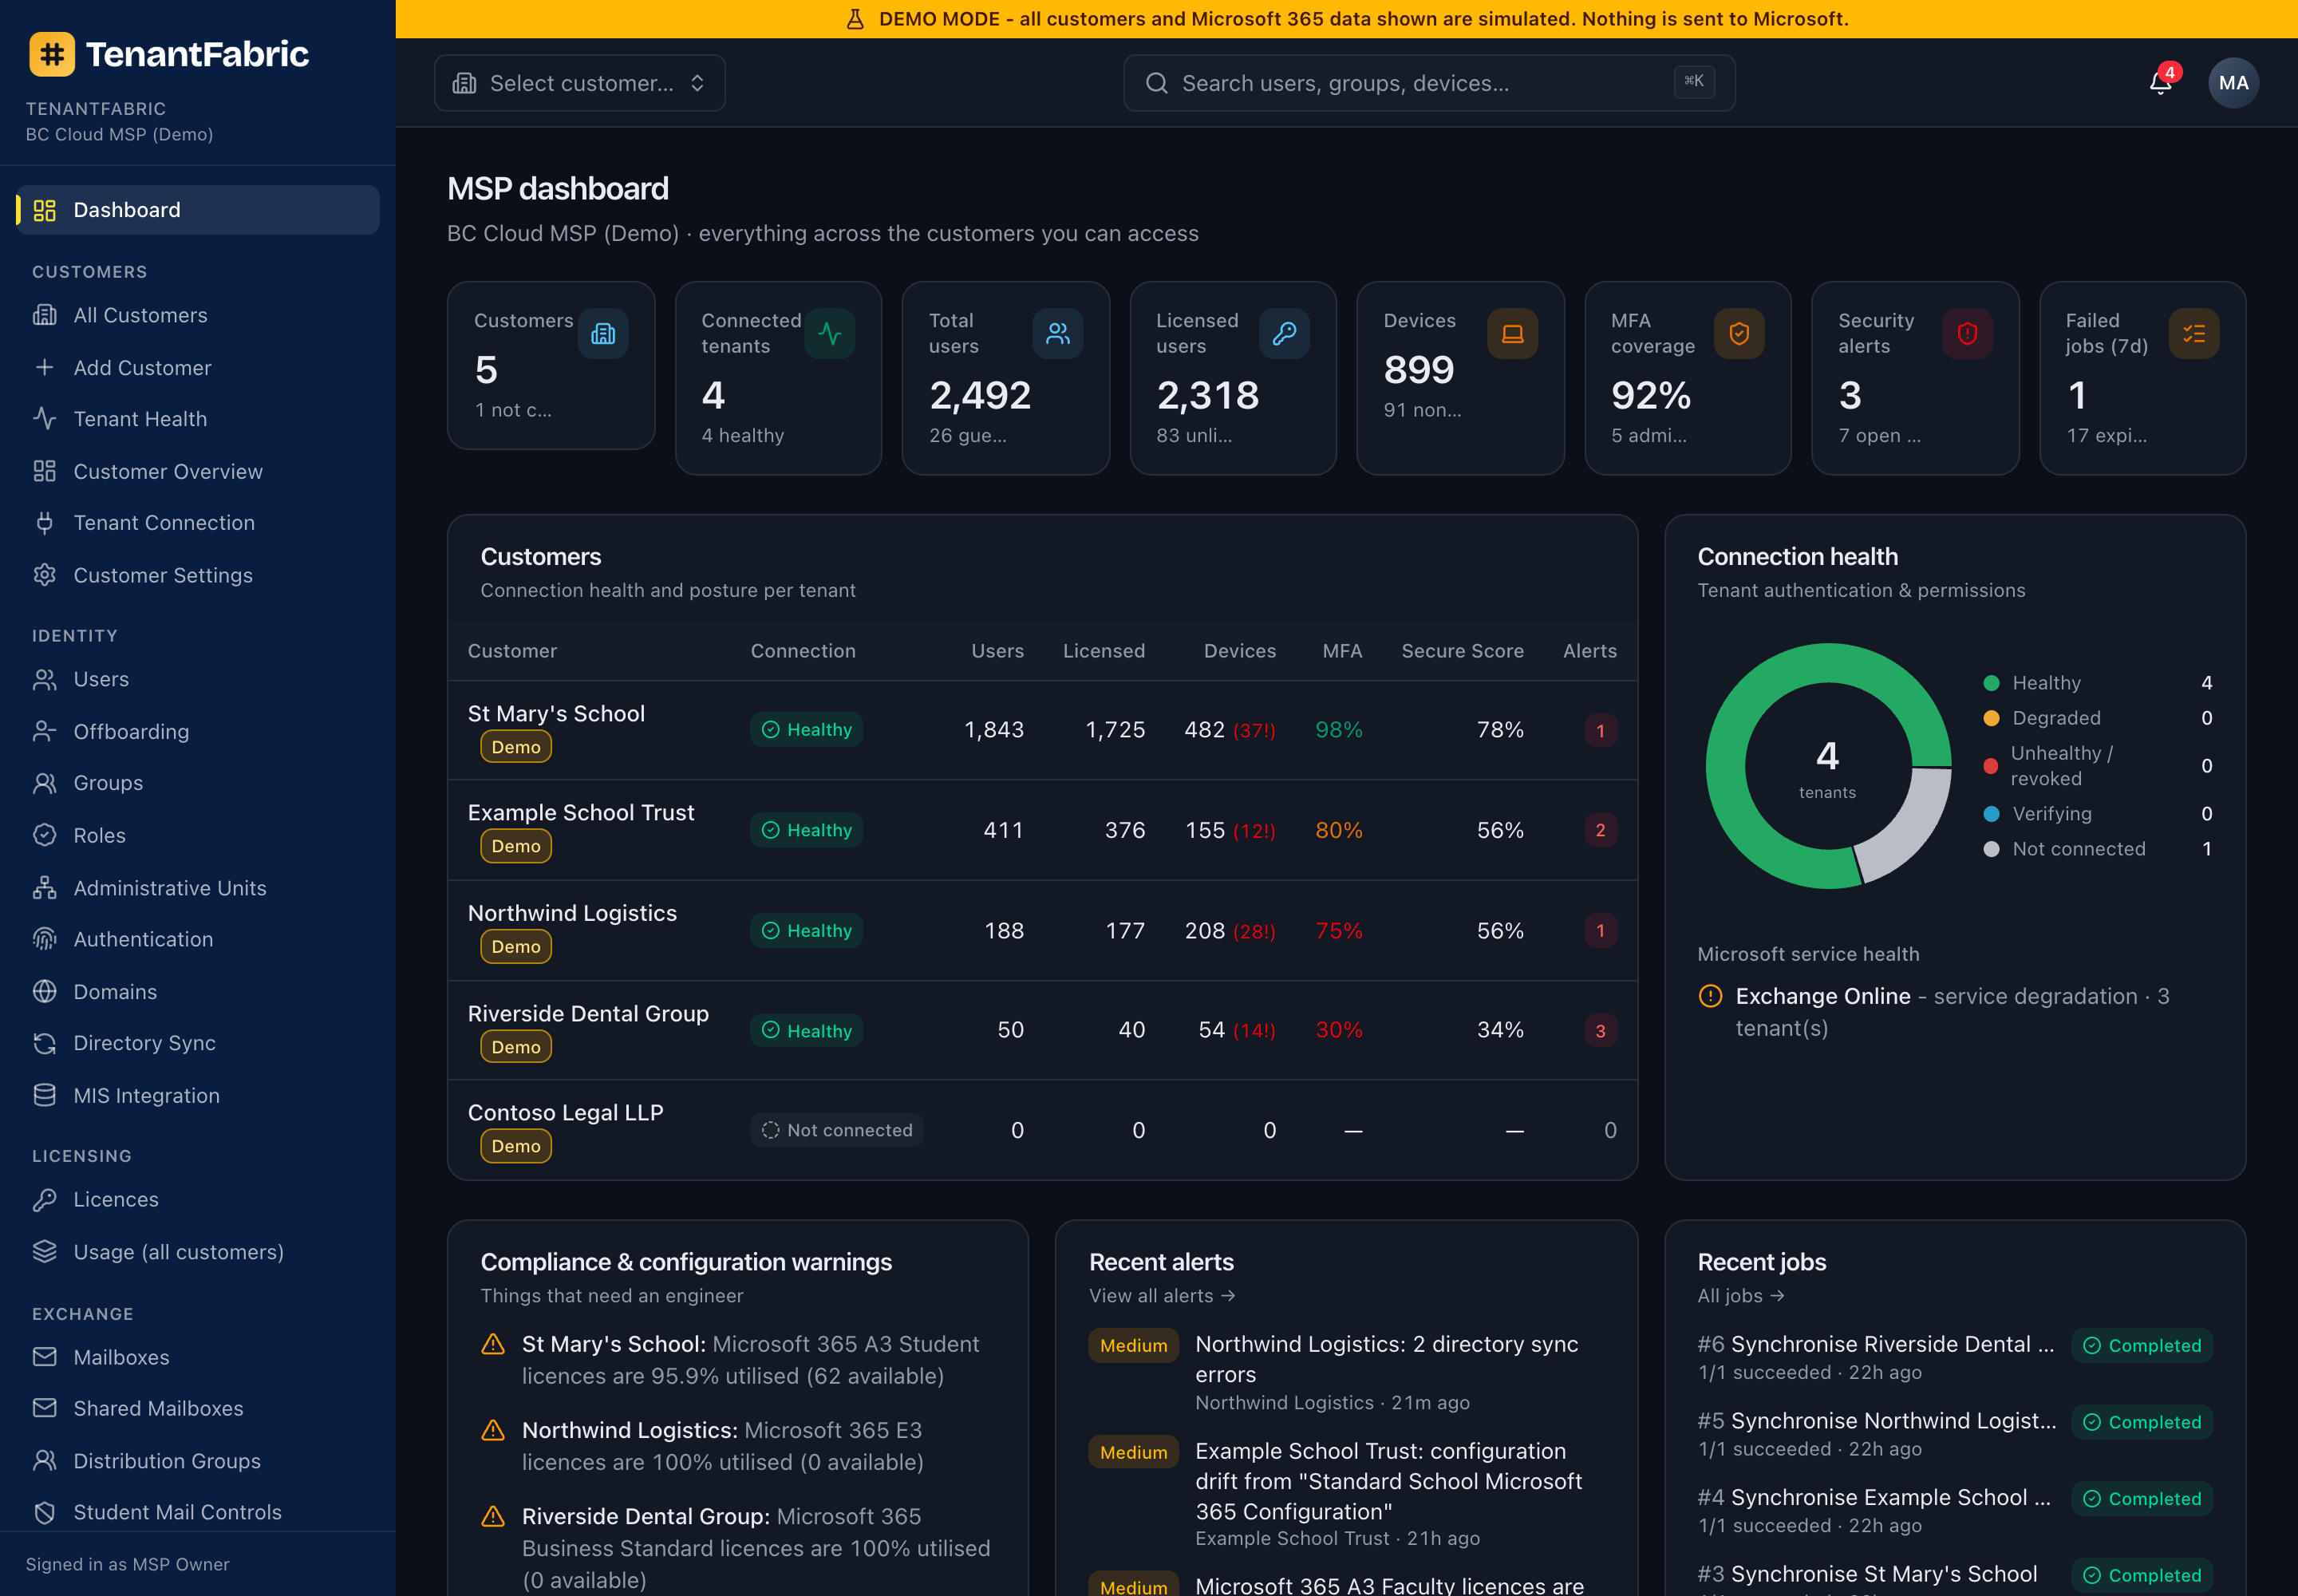Viewport: 2298px width, 1596px height.
Task: Click the Completed badge for job #6
Action: (x=2142, y=1346)
